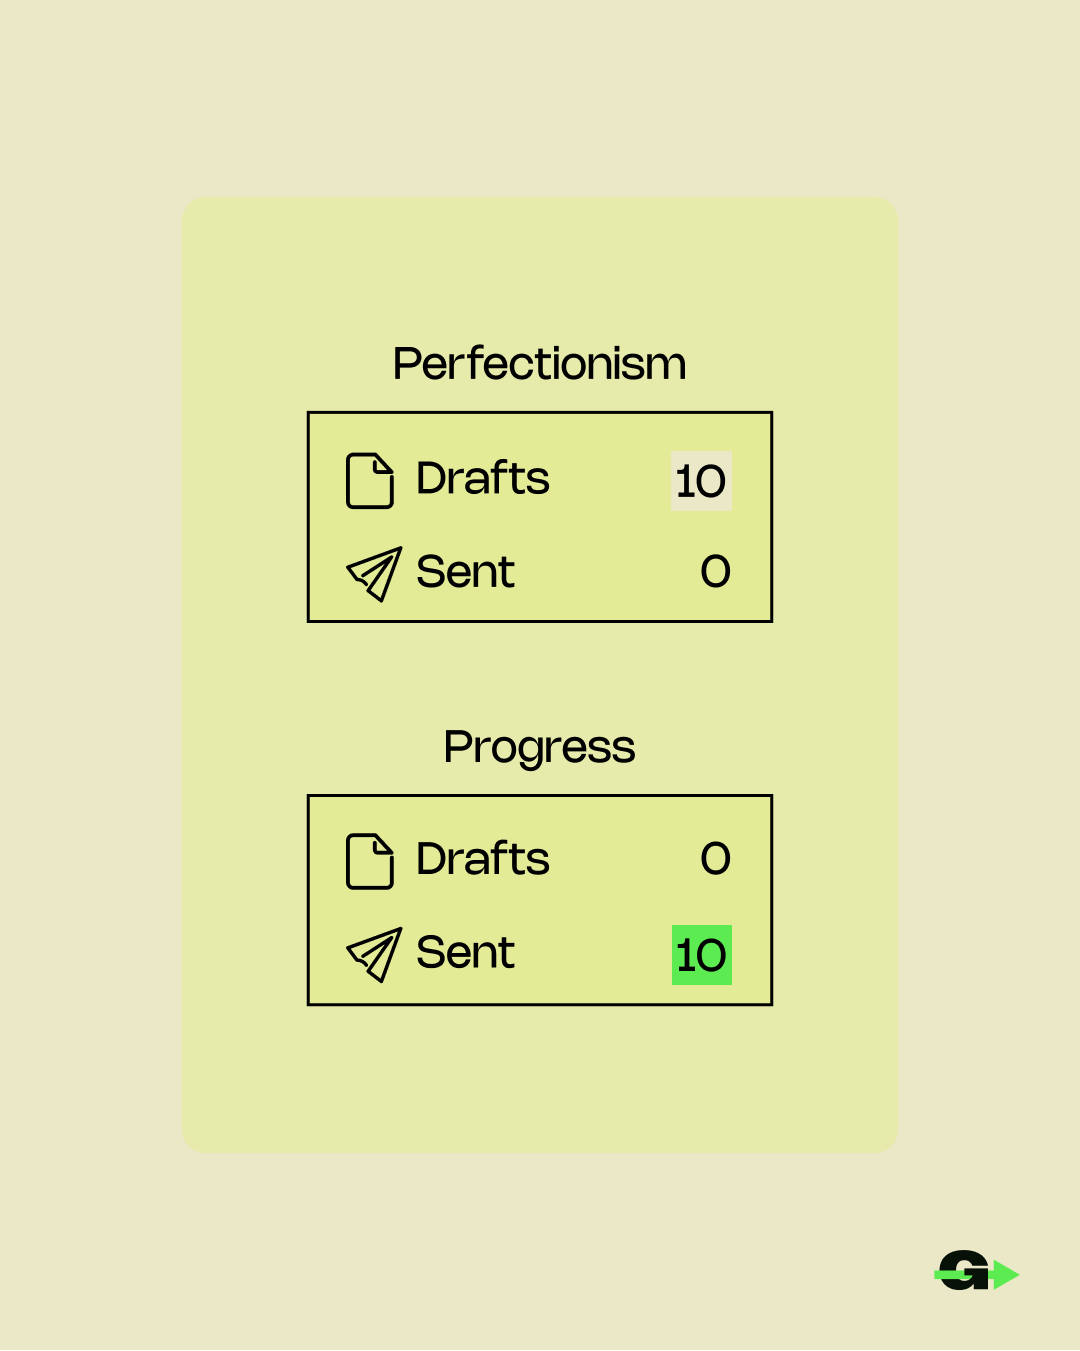Click the Perfectionism heading
This screenshot has height=1351, width=1080.
click(540, 364)
